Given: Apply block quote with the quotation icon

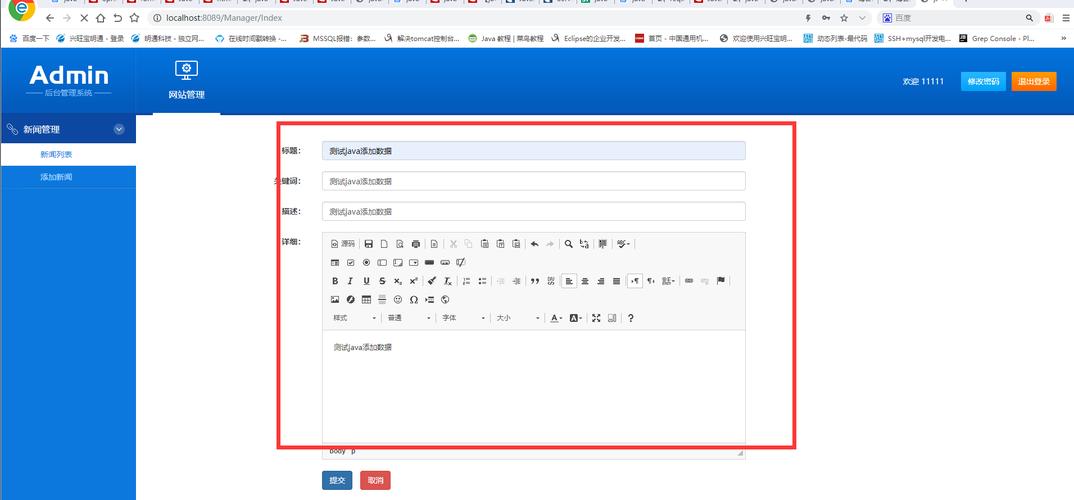Looking at the screenshot, I should coord(535,281).
